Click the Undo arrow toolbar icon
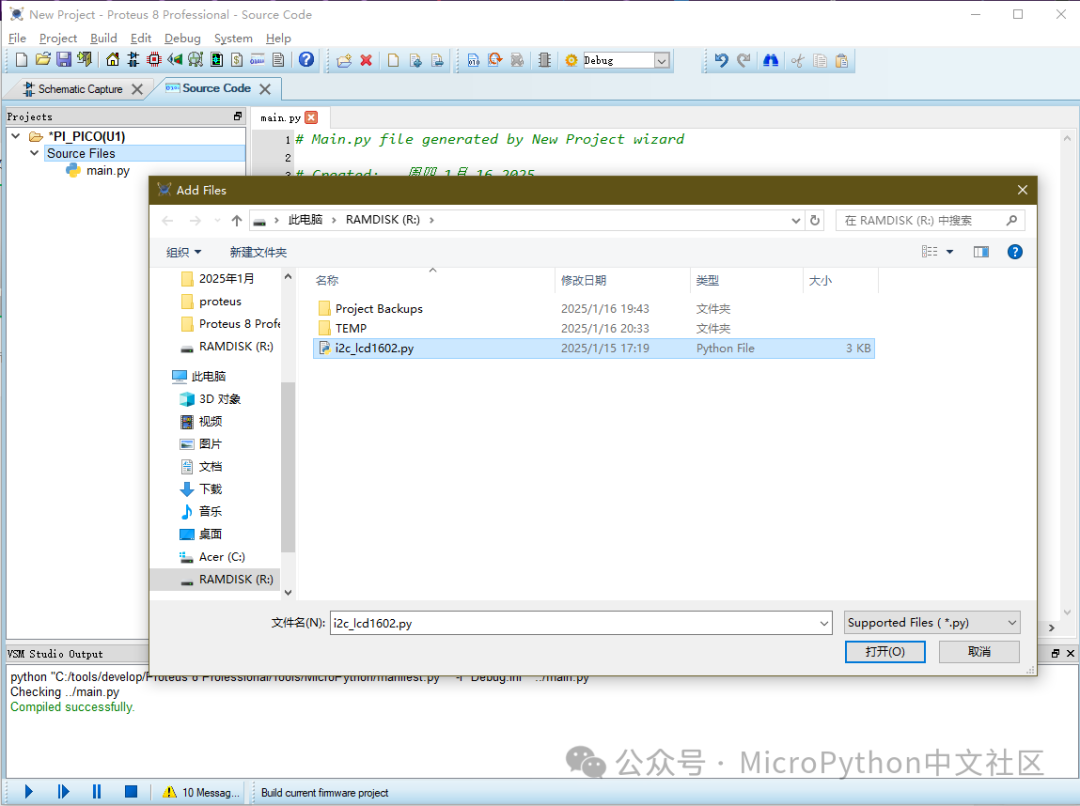1080x806 pixels. tap(721, 60)
